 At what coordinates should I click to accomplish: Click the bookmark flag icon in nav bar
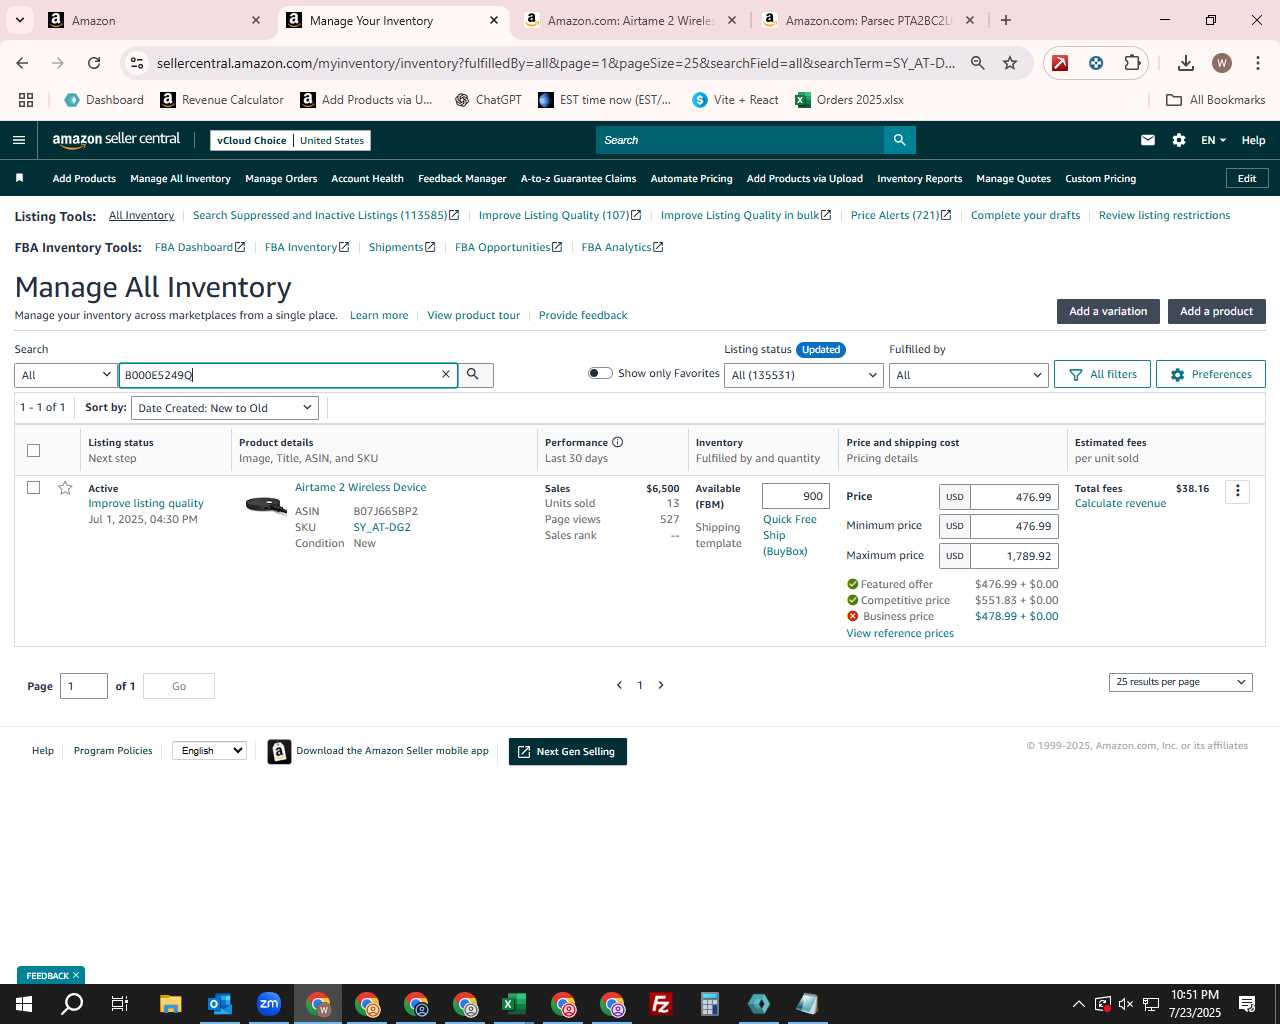click(19, 178)
